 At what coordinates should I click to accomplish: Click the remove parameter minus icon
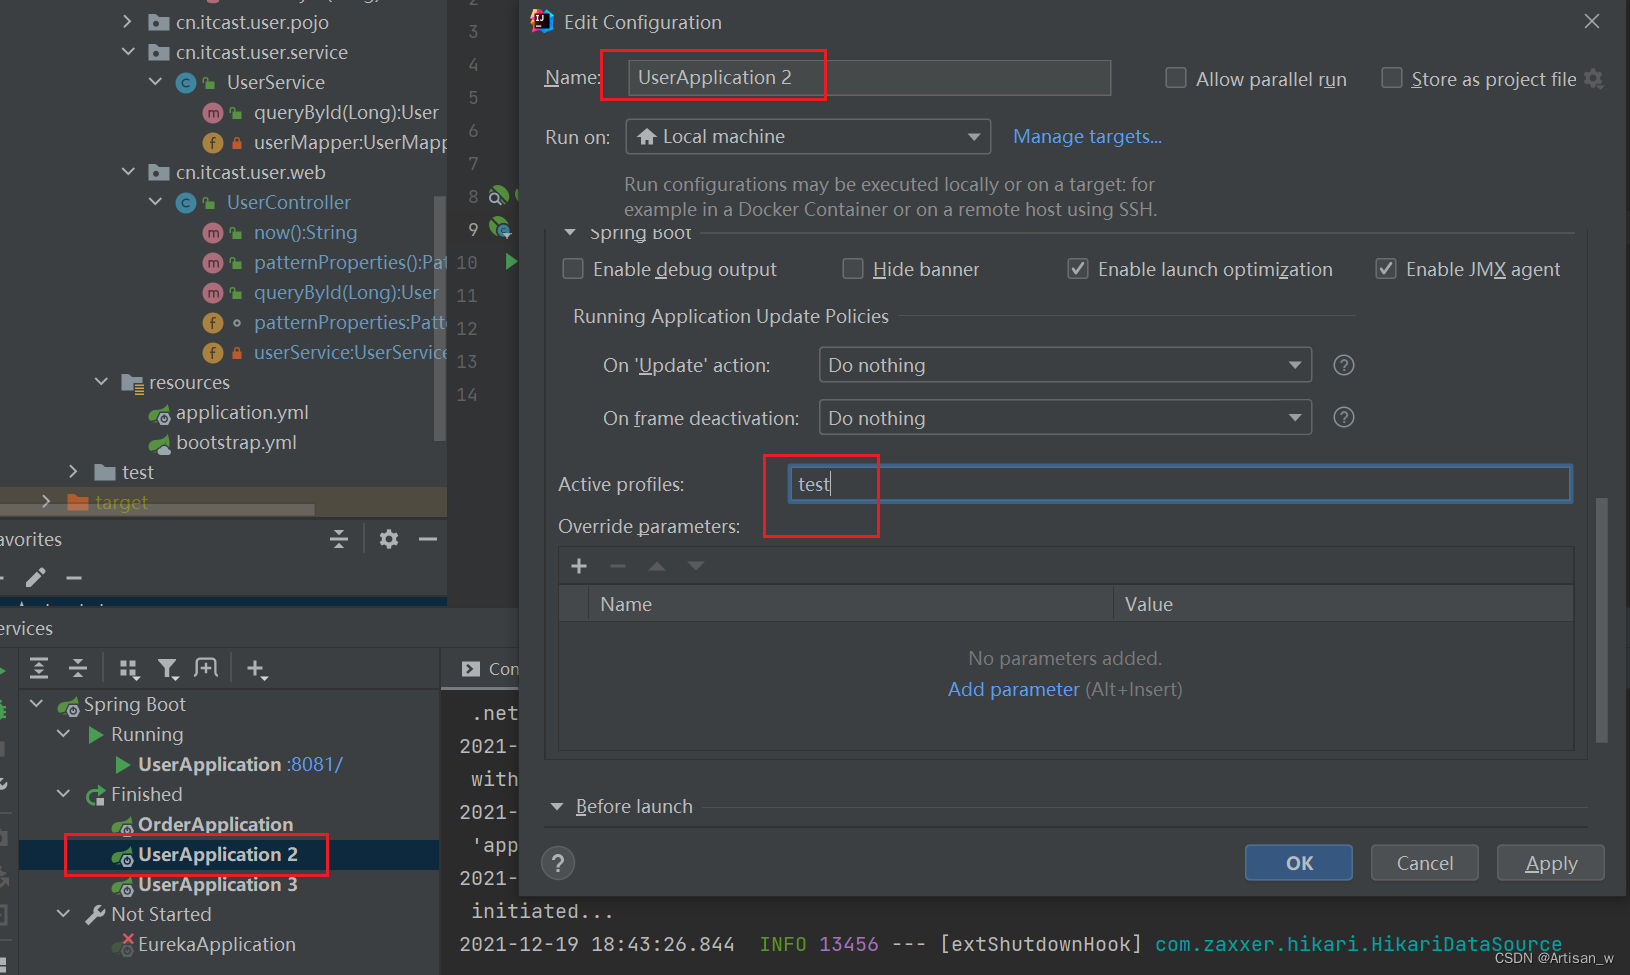click(618, 566)
